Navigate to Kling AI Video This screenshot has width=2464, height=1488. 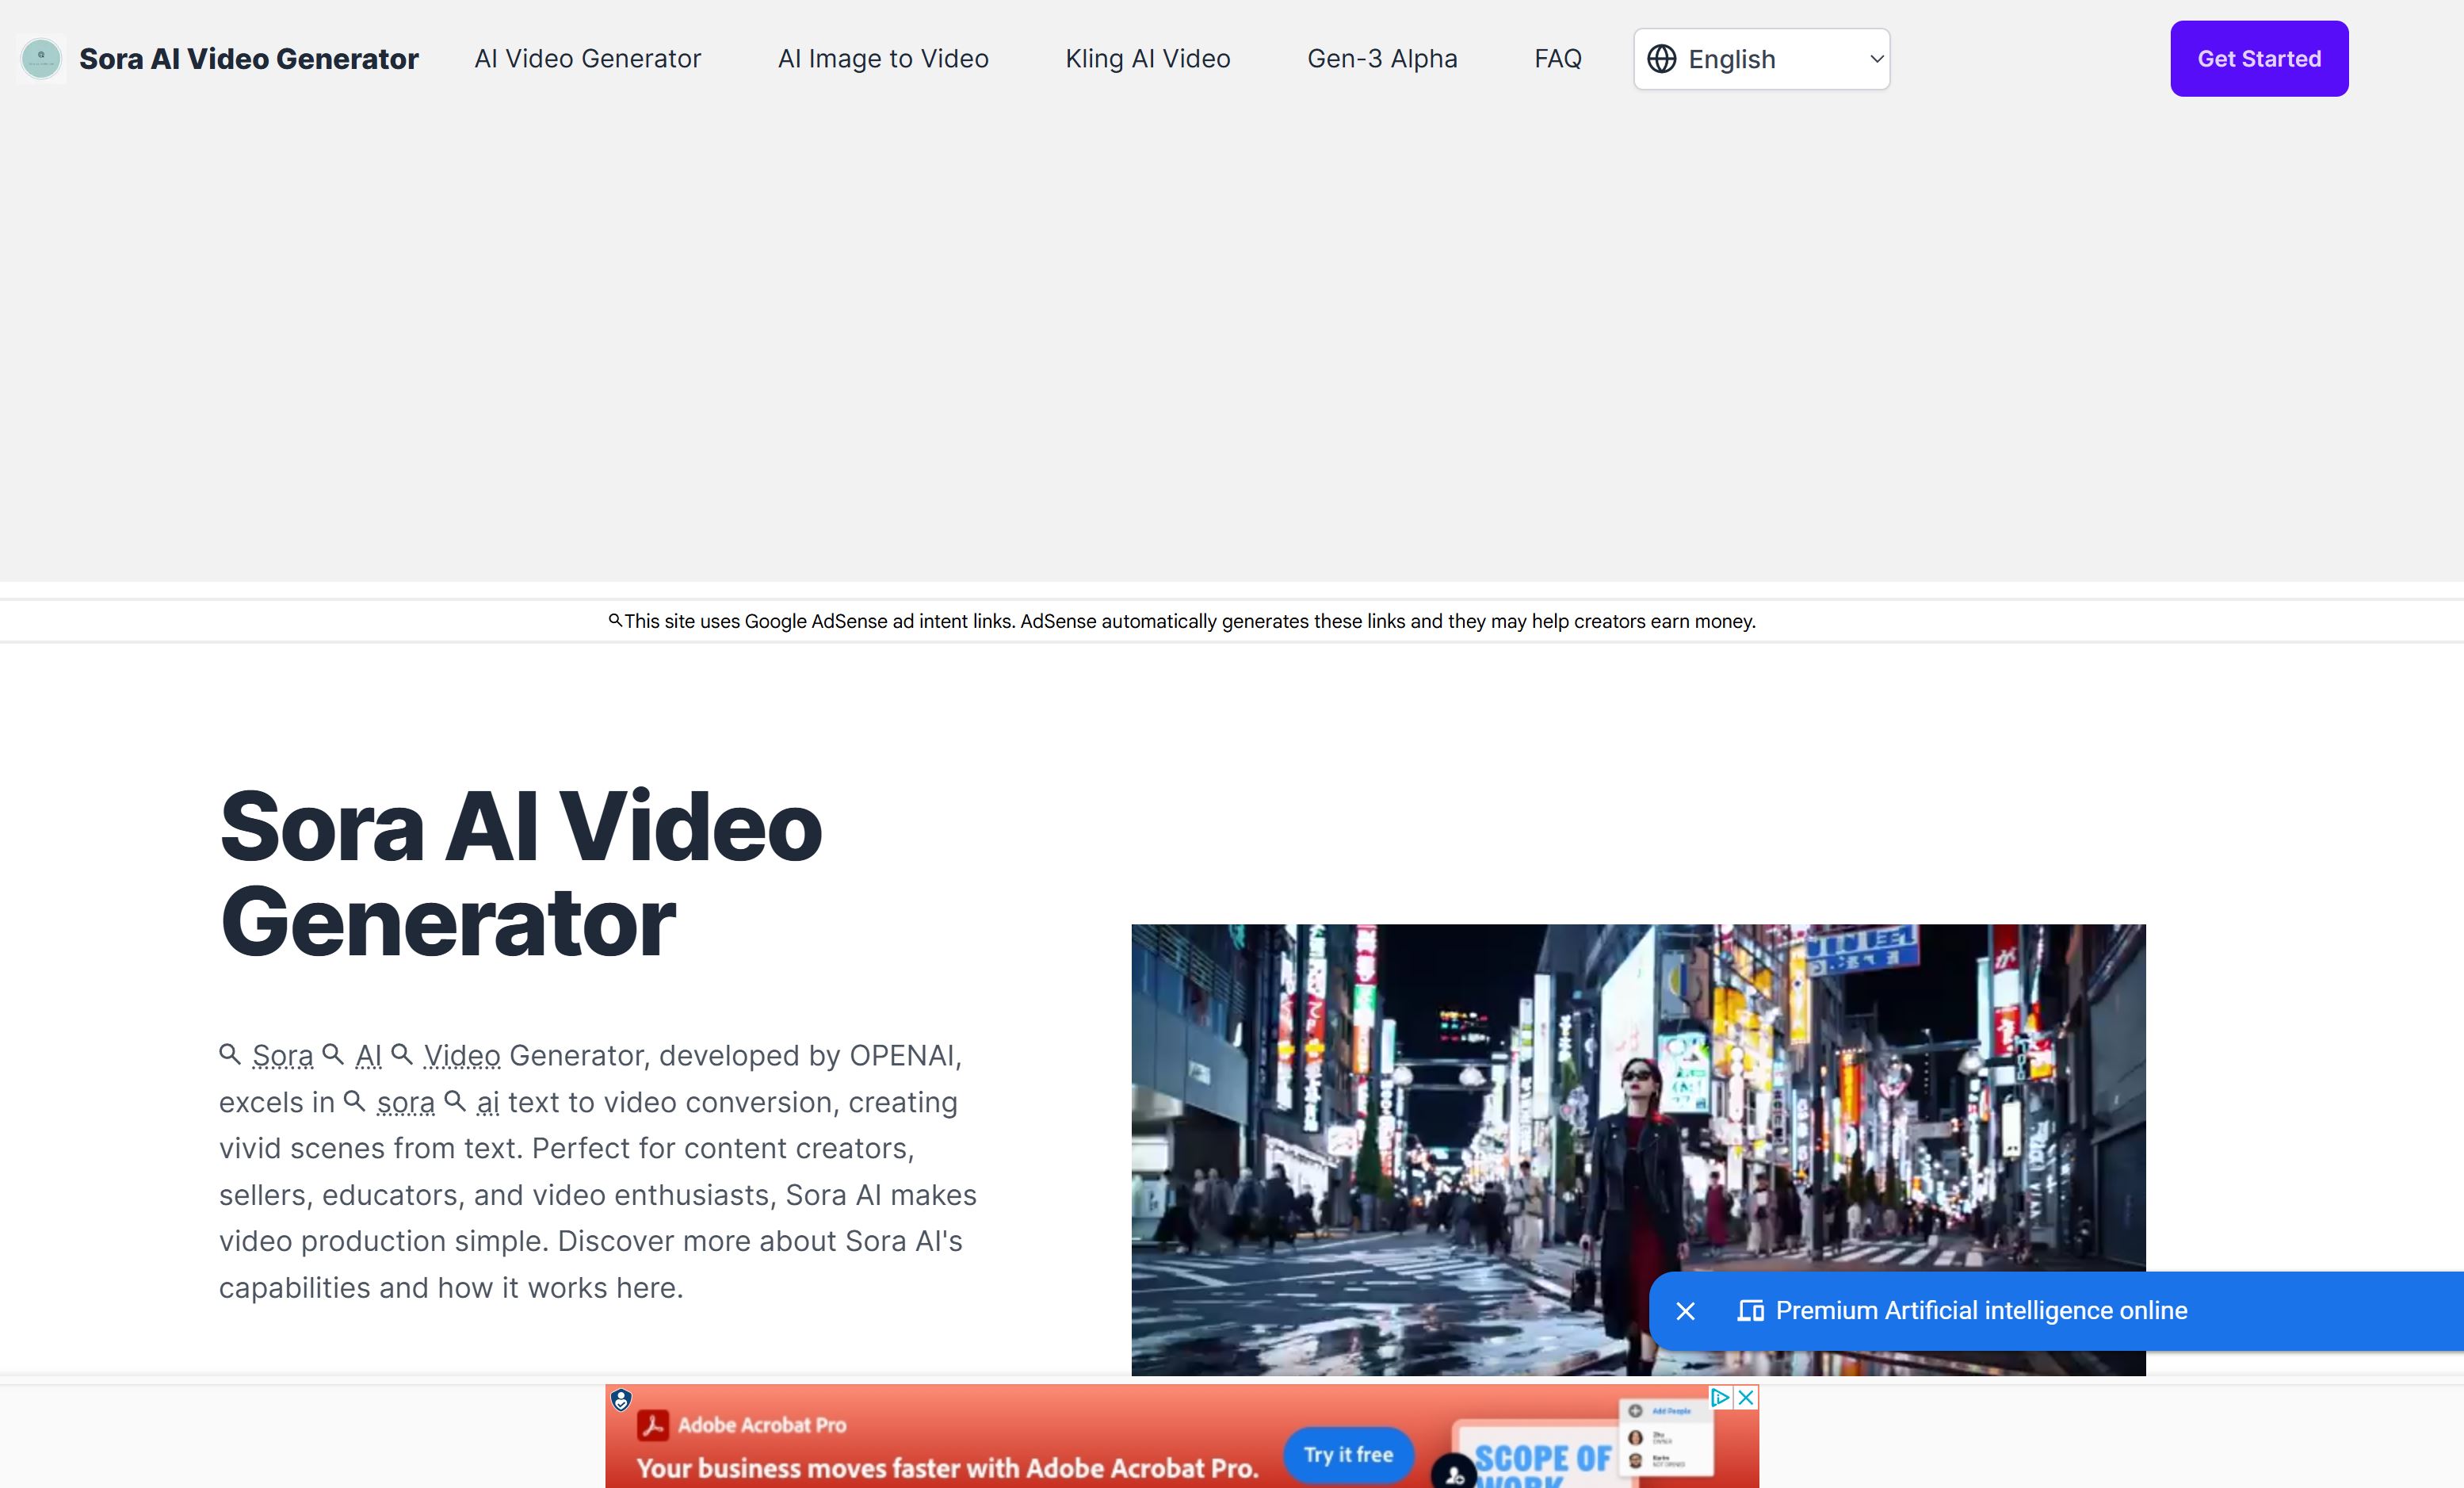coord(1147,58)
